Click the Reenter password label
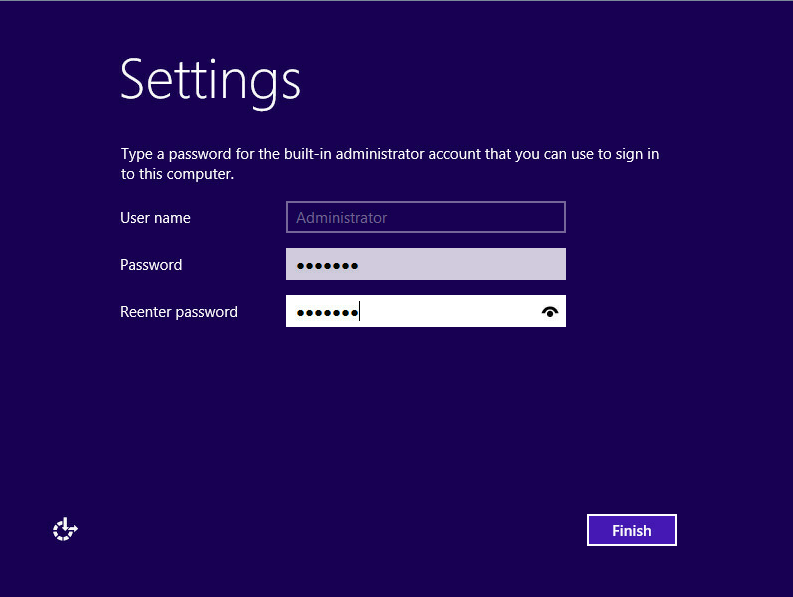Screen dimensions: 793x597 pyautogui.click(x=179, y=312)
